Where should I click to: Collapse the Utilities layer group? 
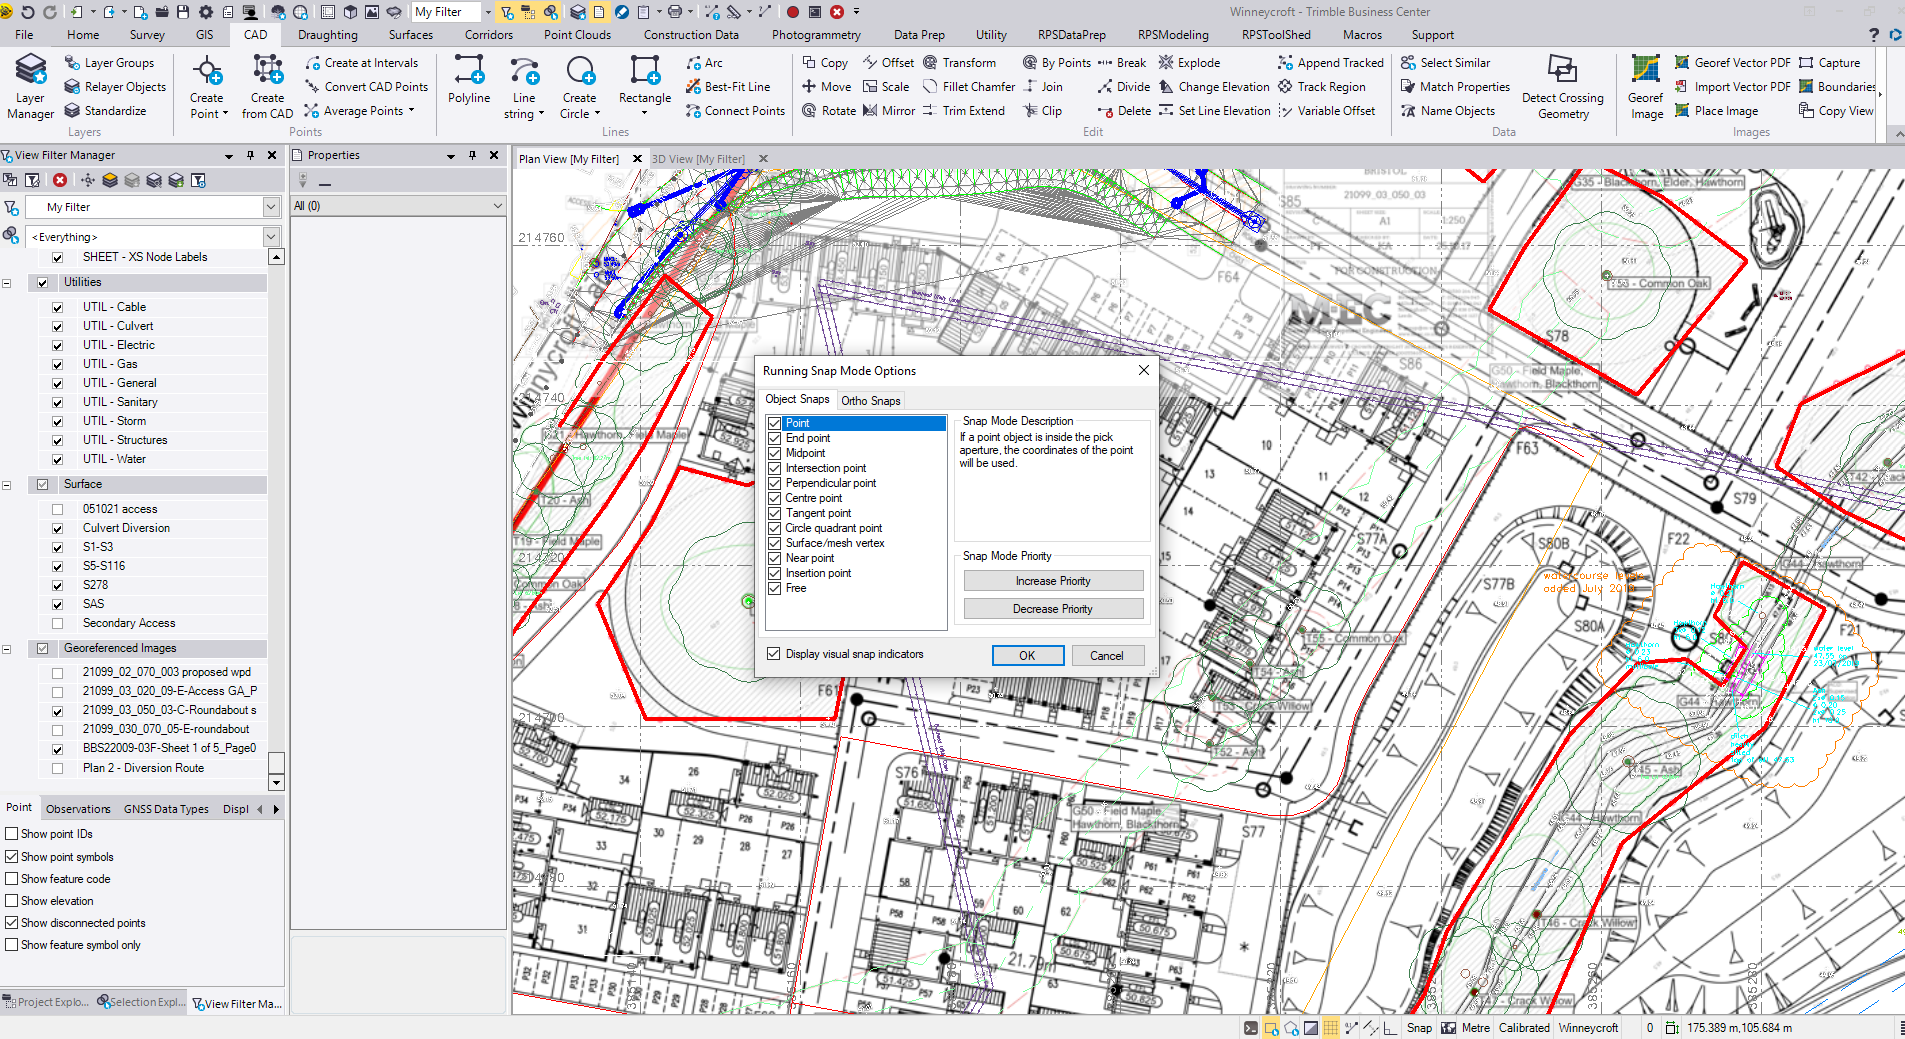coord(7,283)
